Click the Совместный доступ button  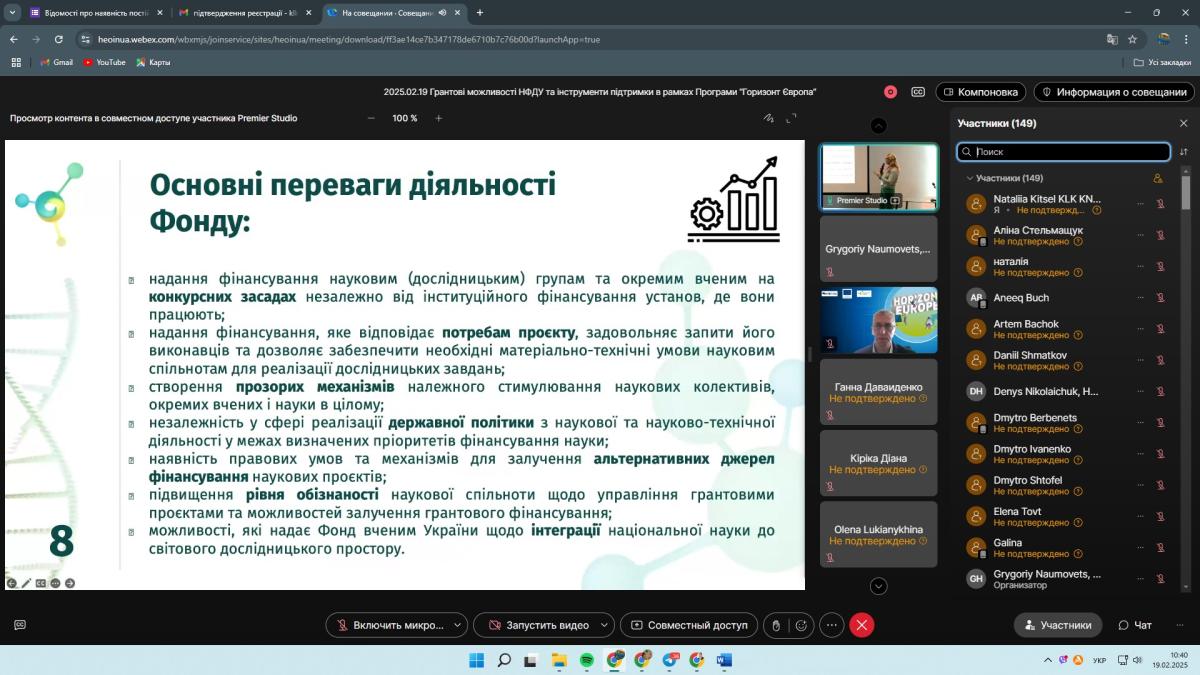click(x=688, y=625)
